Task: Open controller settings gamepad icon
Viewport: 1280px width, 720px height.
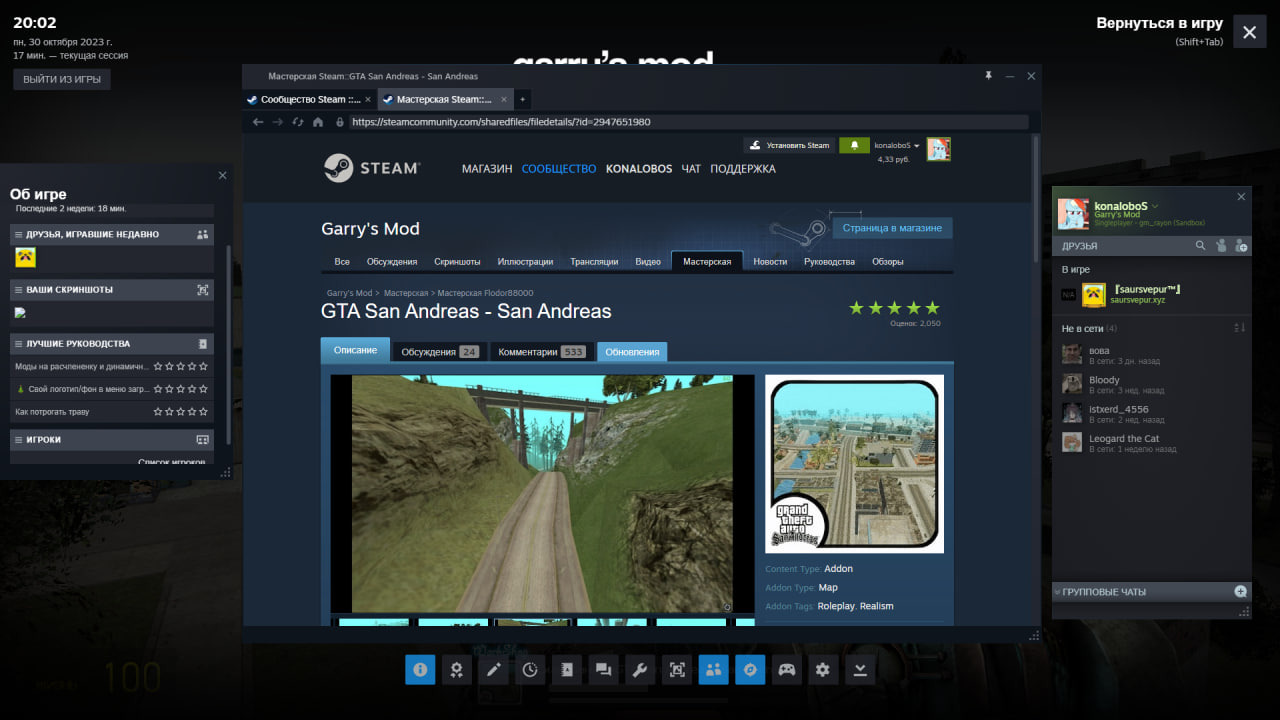Action: [787, 670]
